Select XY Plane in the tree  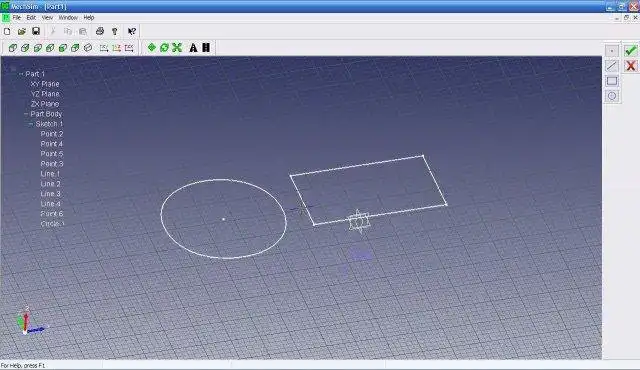(x=45, y=84)
